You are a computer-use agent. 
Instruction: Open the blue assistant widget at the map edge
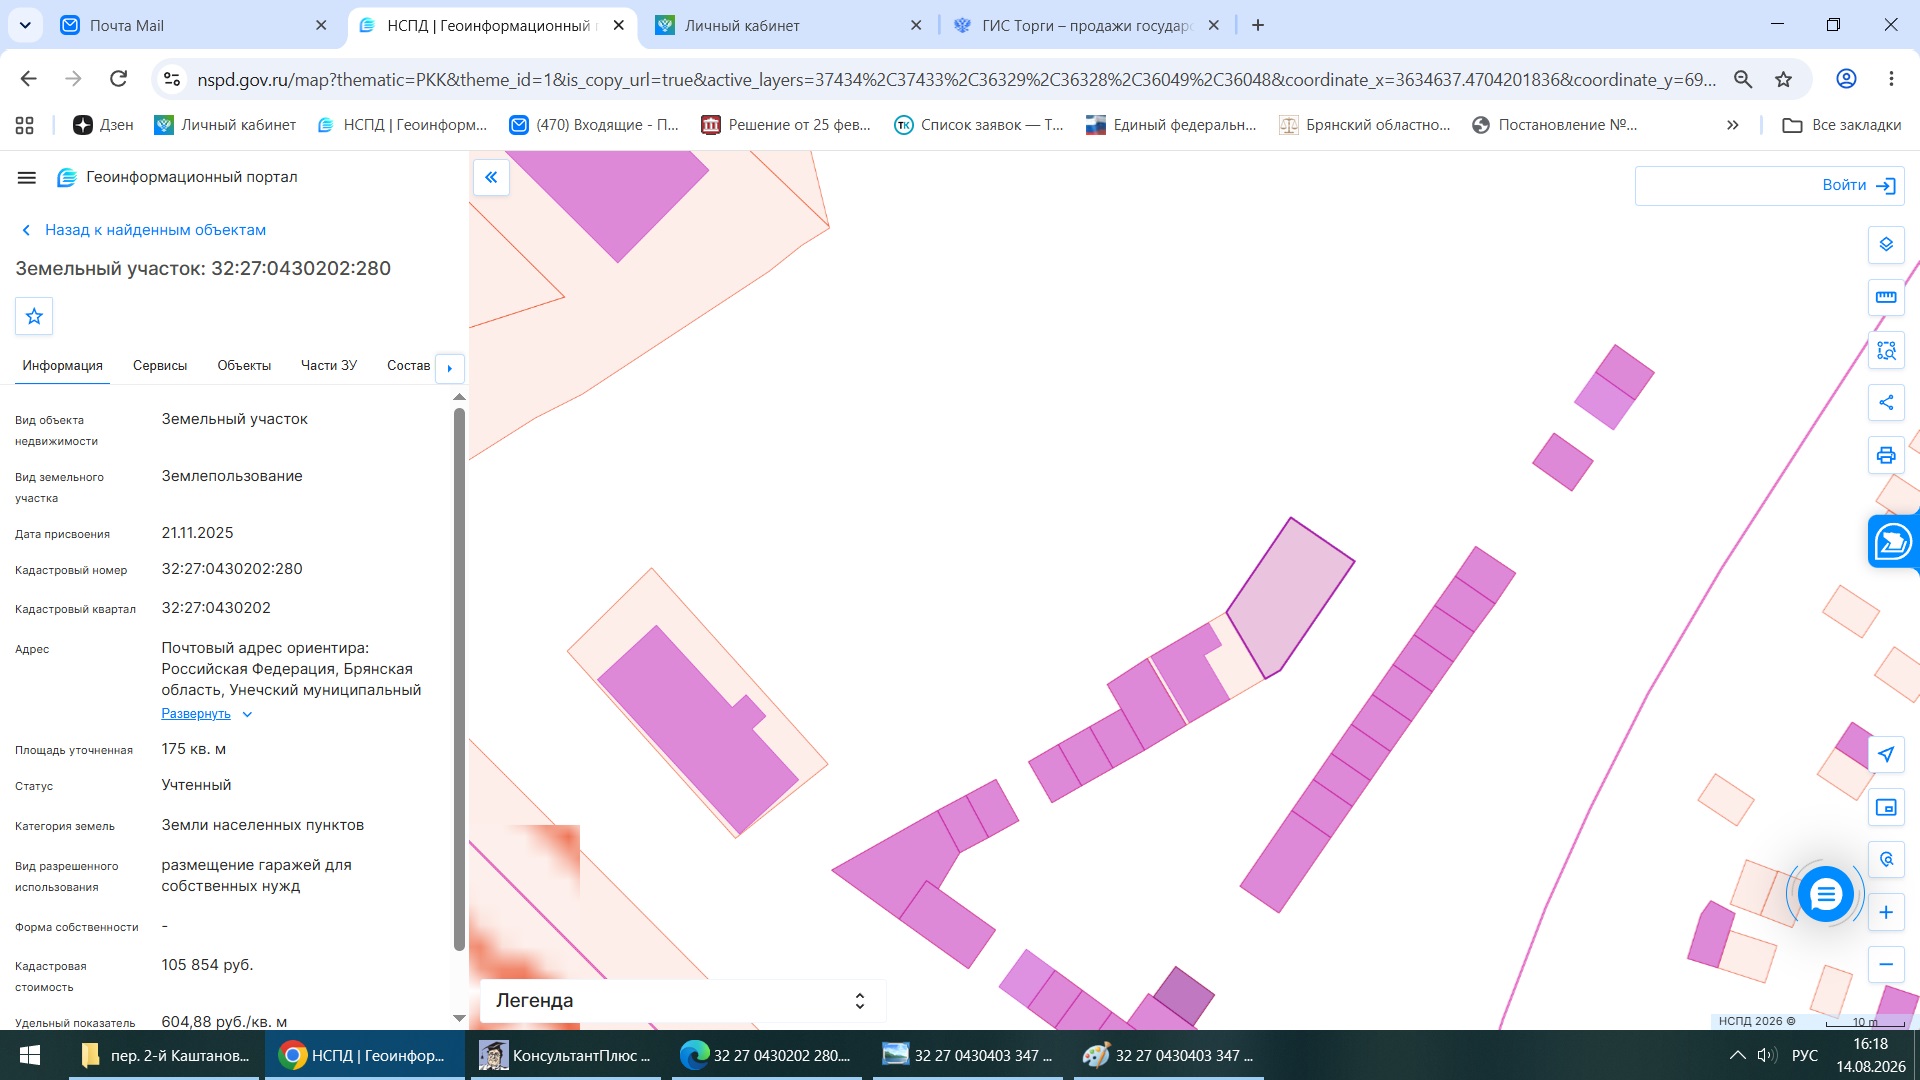(1893, 542)
